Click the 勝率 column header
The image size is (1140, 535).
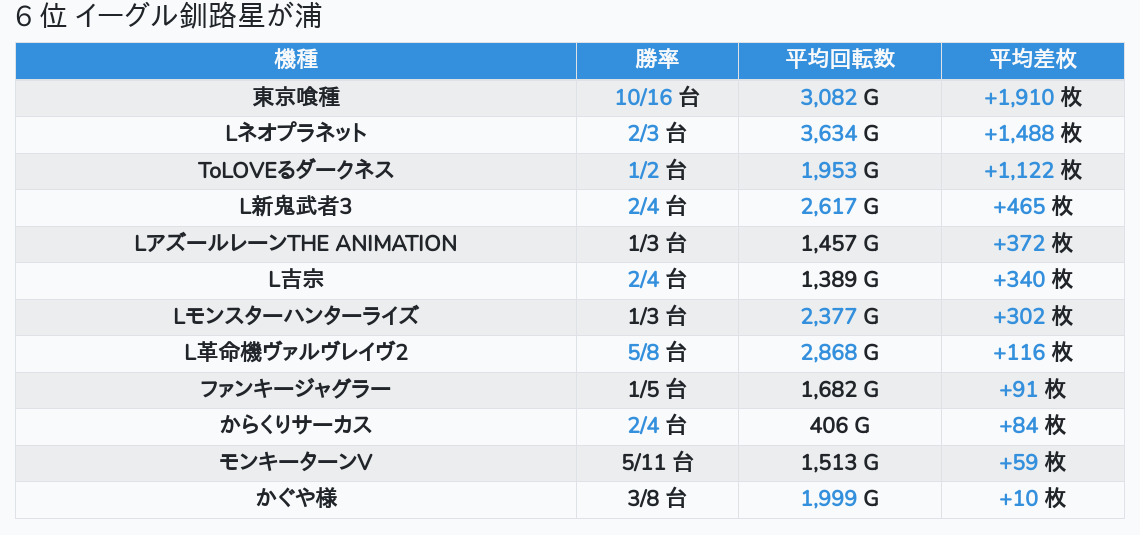tap(657, 60)
